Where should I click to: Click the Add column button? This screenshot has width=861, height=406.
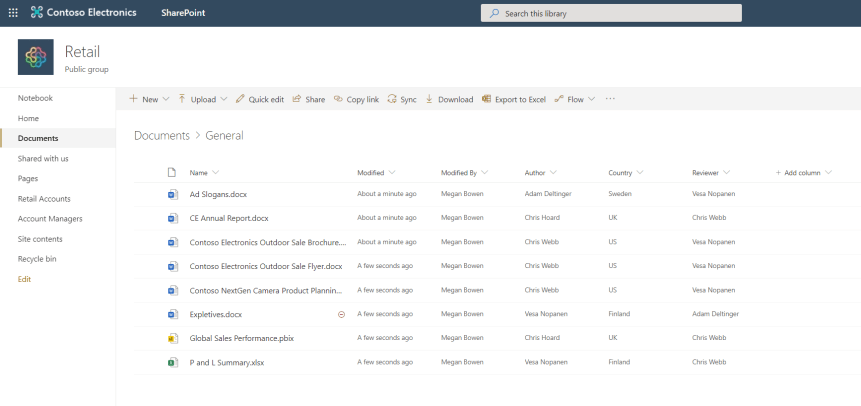click(801, 173)
